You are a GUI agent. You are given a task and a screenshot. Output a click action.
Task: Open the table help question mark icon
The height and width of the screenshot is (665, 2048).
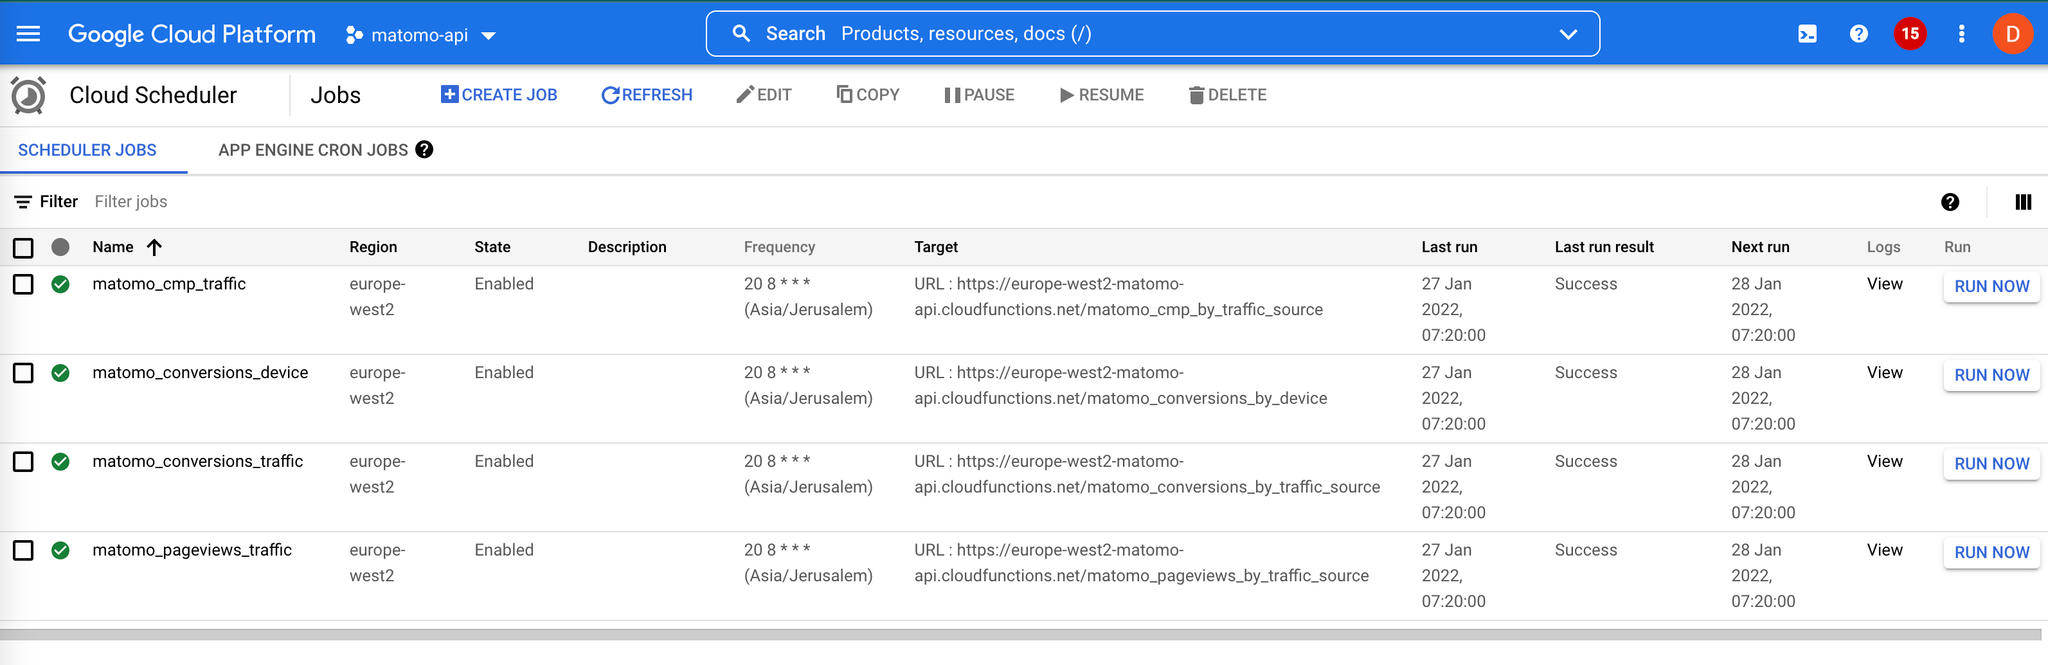click(1950, 202)
